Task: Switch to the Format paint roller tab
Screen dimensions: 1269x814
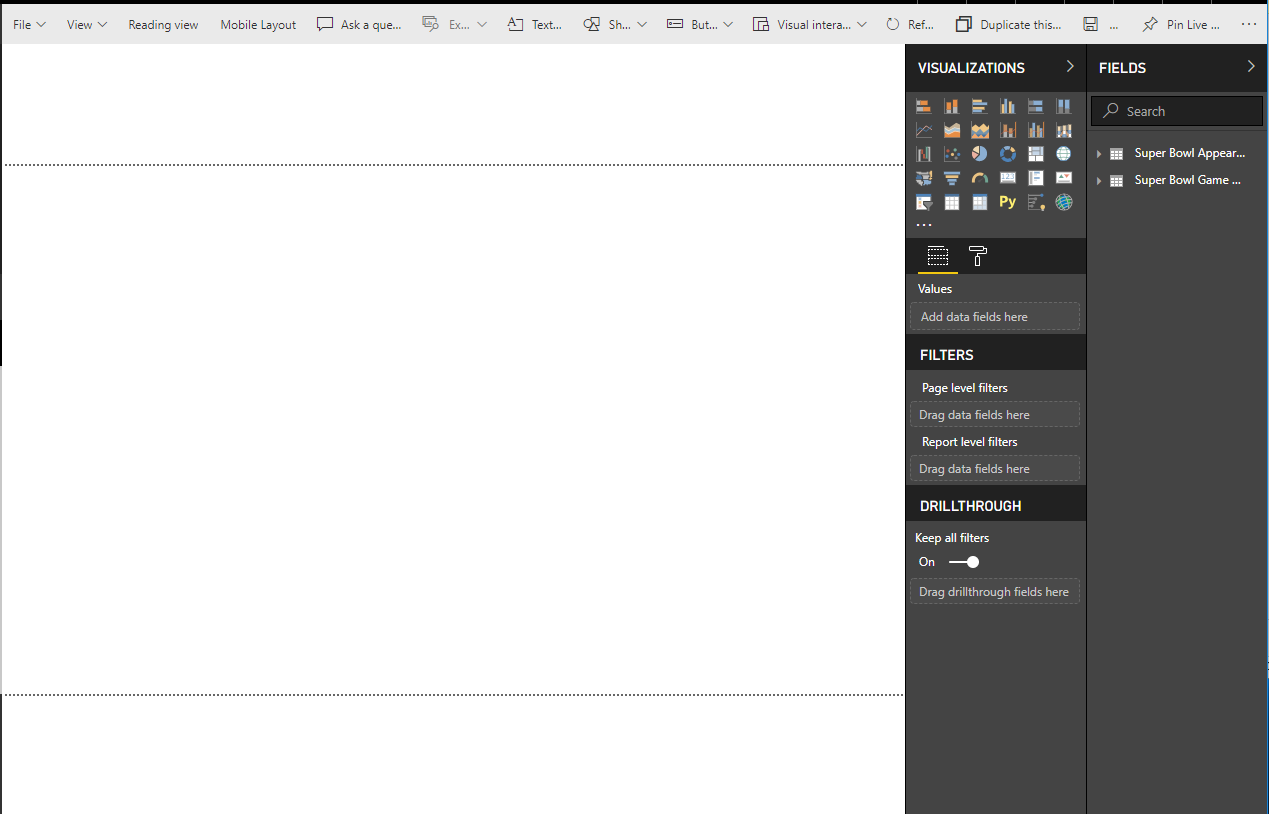Action: (978, 257)
